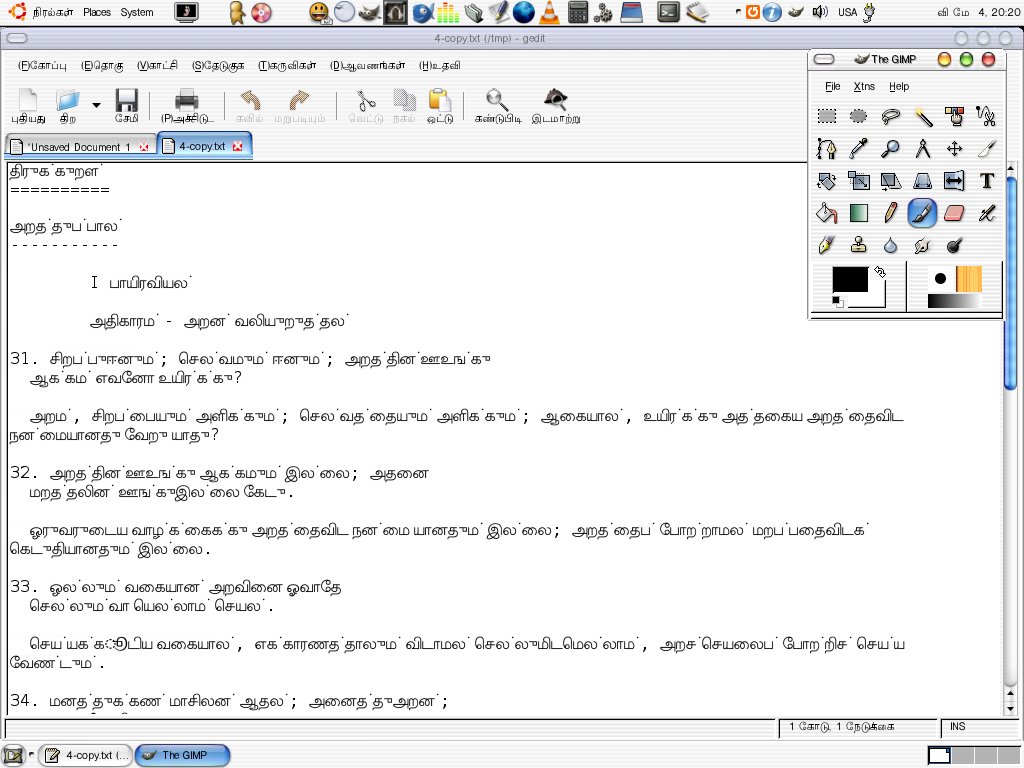Open gedit (D) documents menu
Viewport: 1024px width, 768px height.
[x=368, y=65]
